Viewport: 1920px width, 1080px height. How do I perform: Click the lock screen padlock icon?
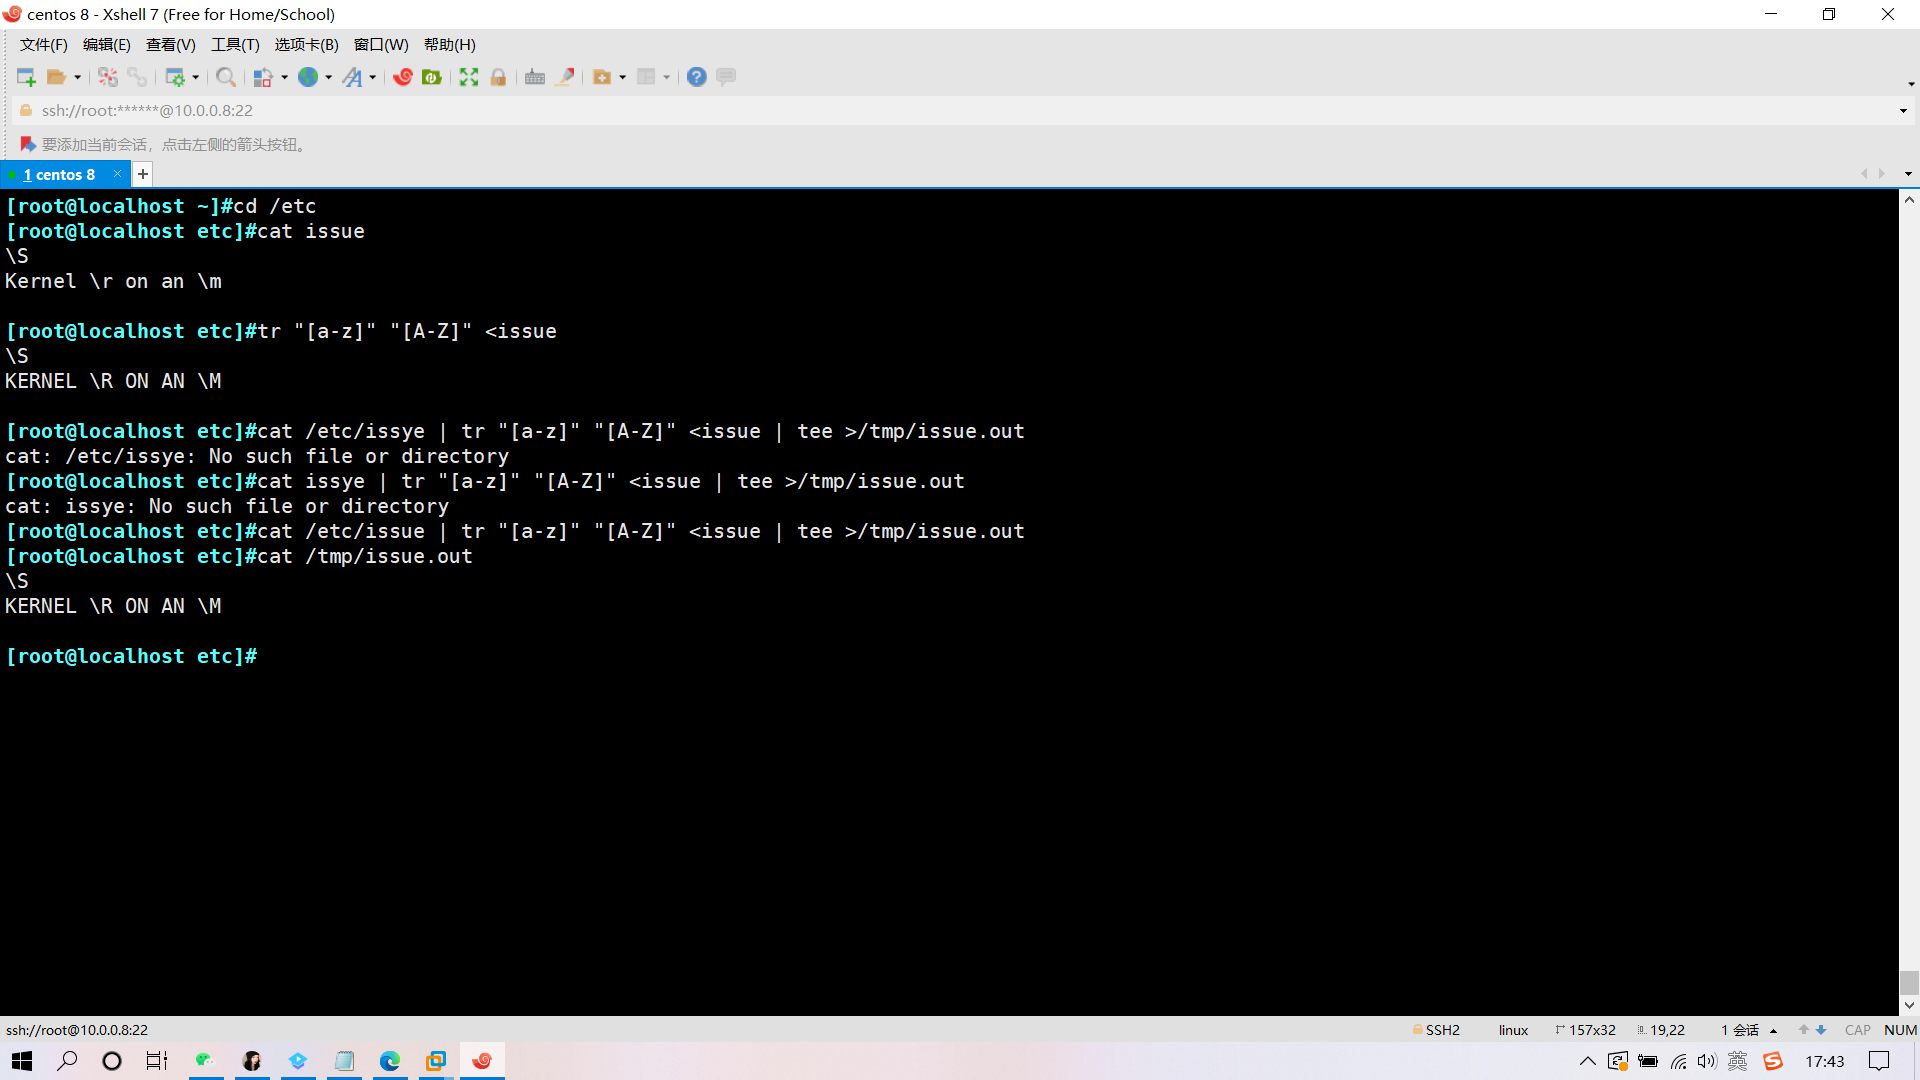pos(498,77)
